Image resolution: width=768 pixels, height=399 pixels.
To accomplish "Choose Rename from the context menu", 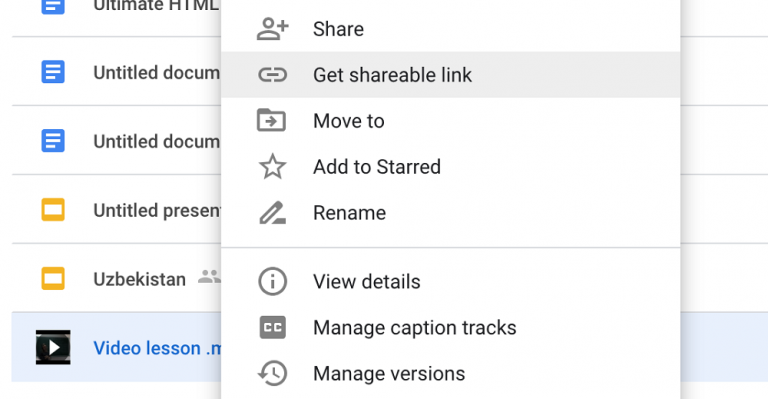I will [x=451, y=213].
